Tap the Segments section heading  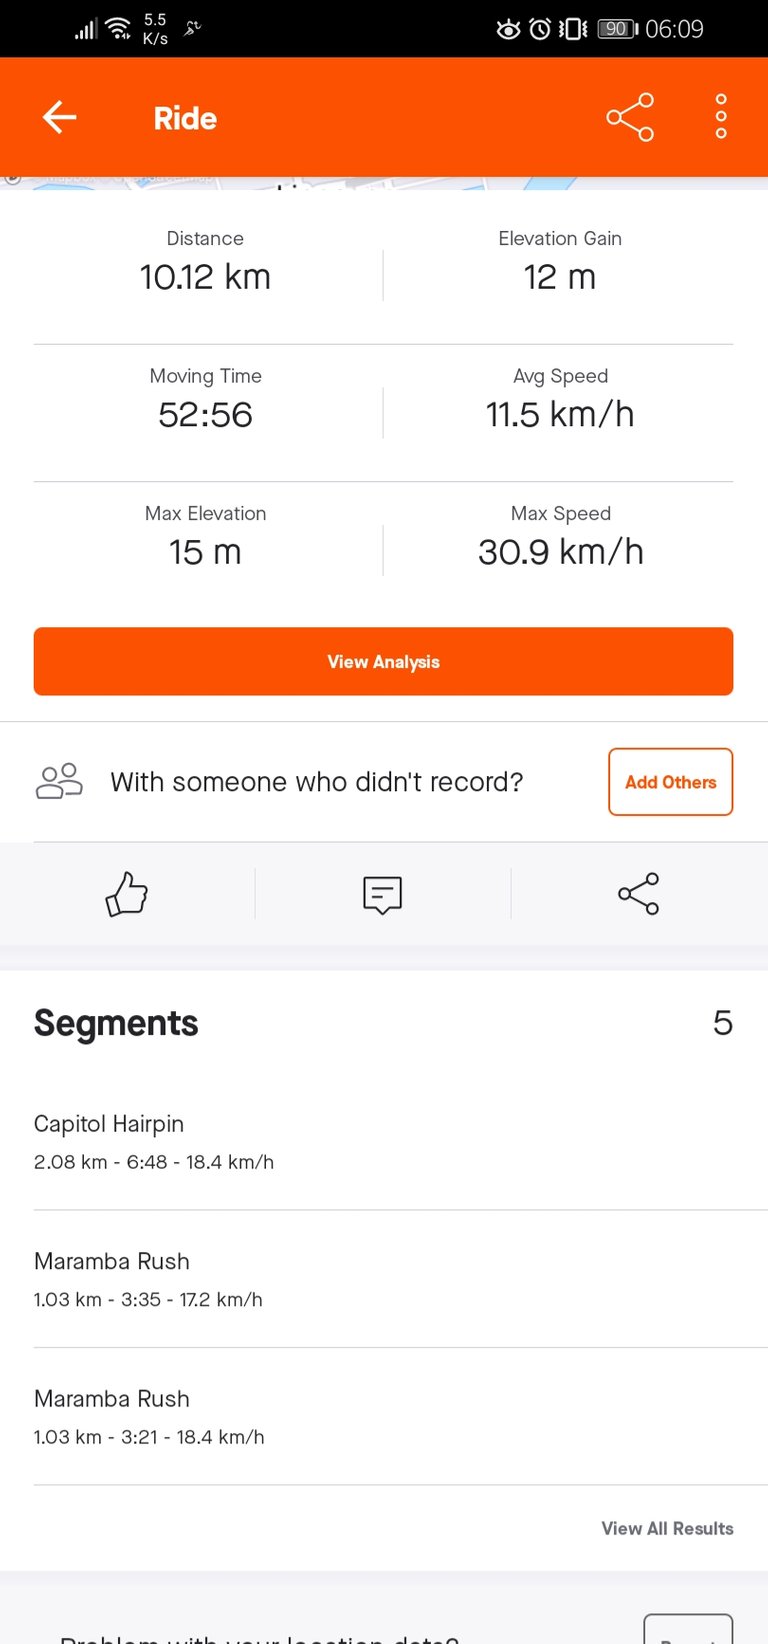116,1023
